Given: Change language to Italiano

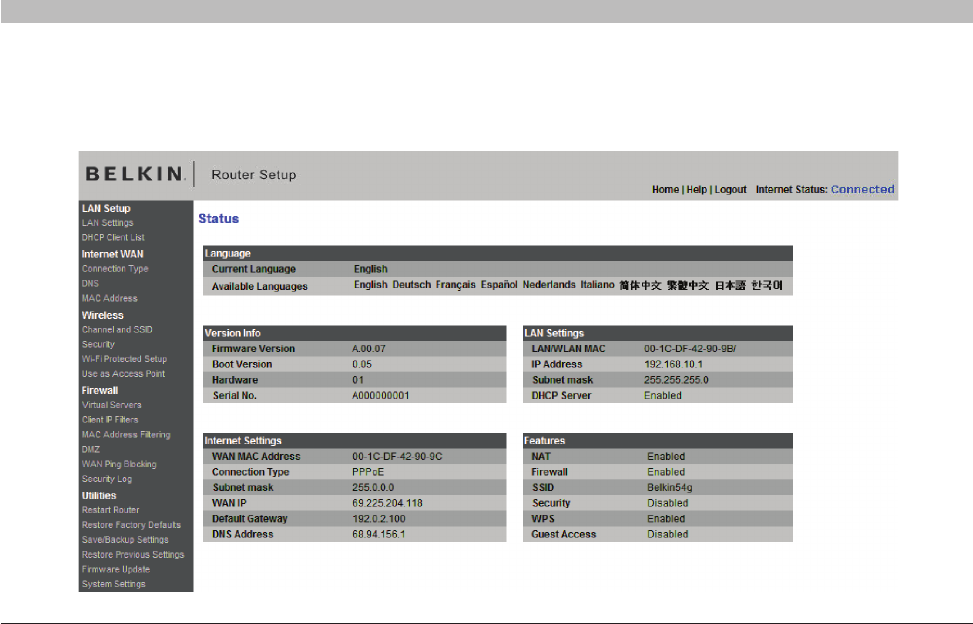Looking at the screenshot, I should click(x=596, y=285).
